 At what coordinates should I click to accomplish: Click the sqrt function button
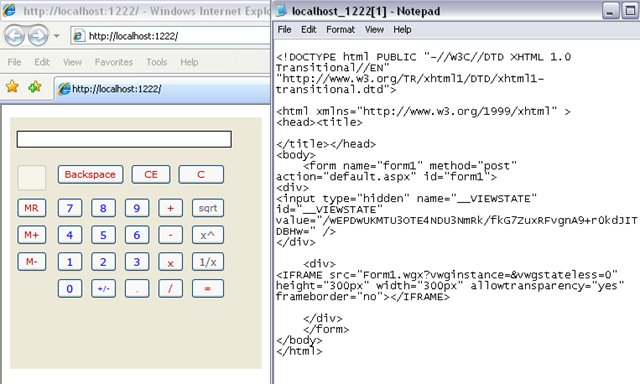click(x=208, y=208)
